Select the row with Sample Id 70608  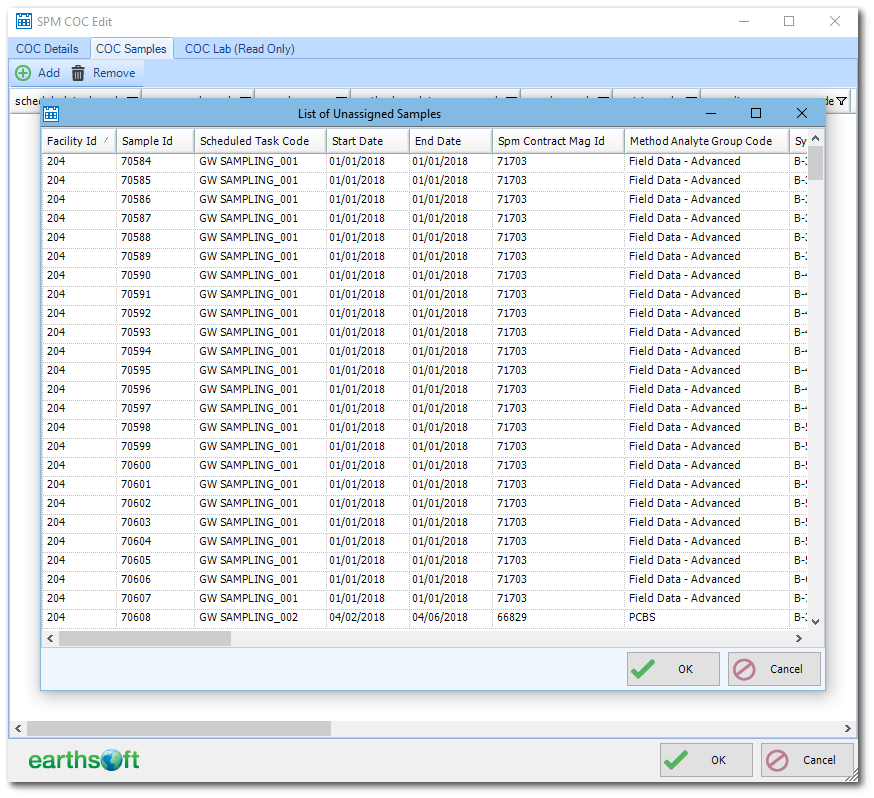tap(155, 617)
